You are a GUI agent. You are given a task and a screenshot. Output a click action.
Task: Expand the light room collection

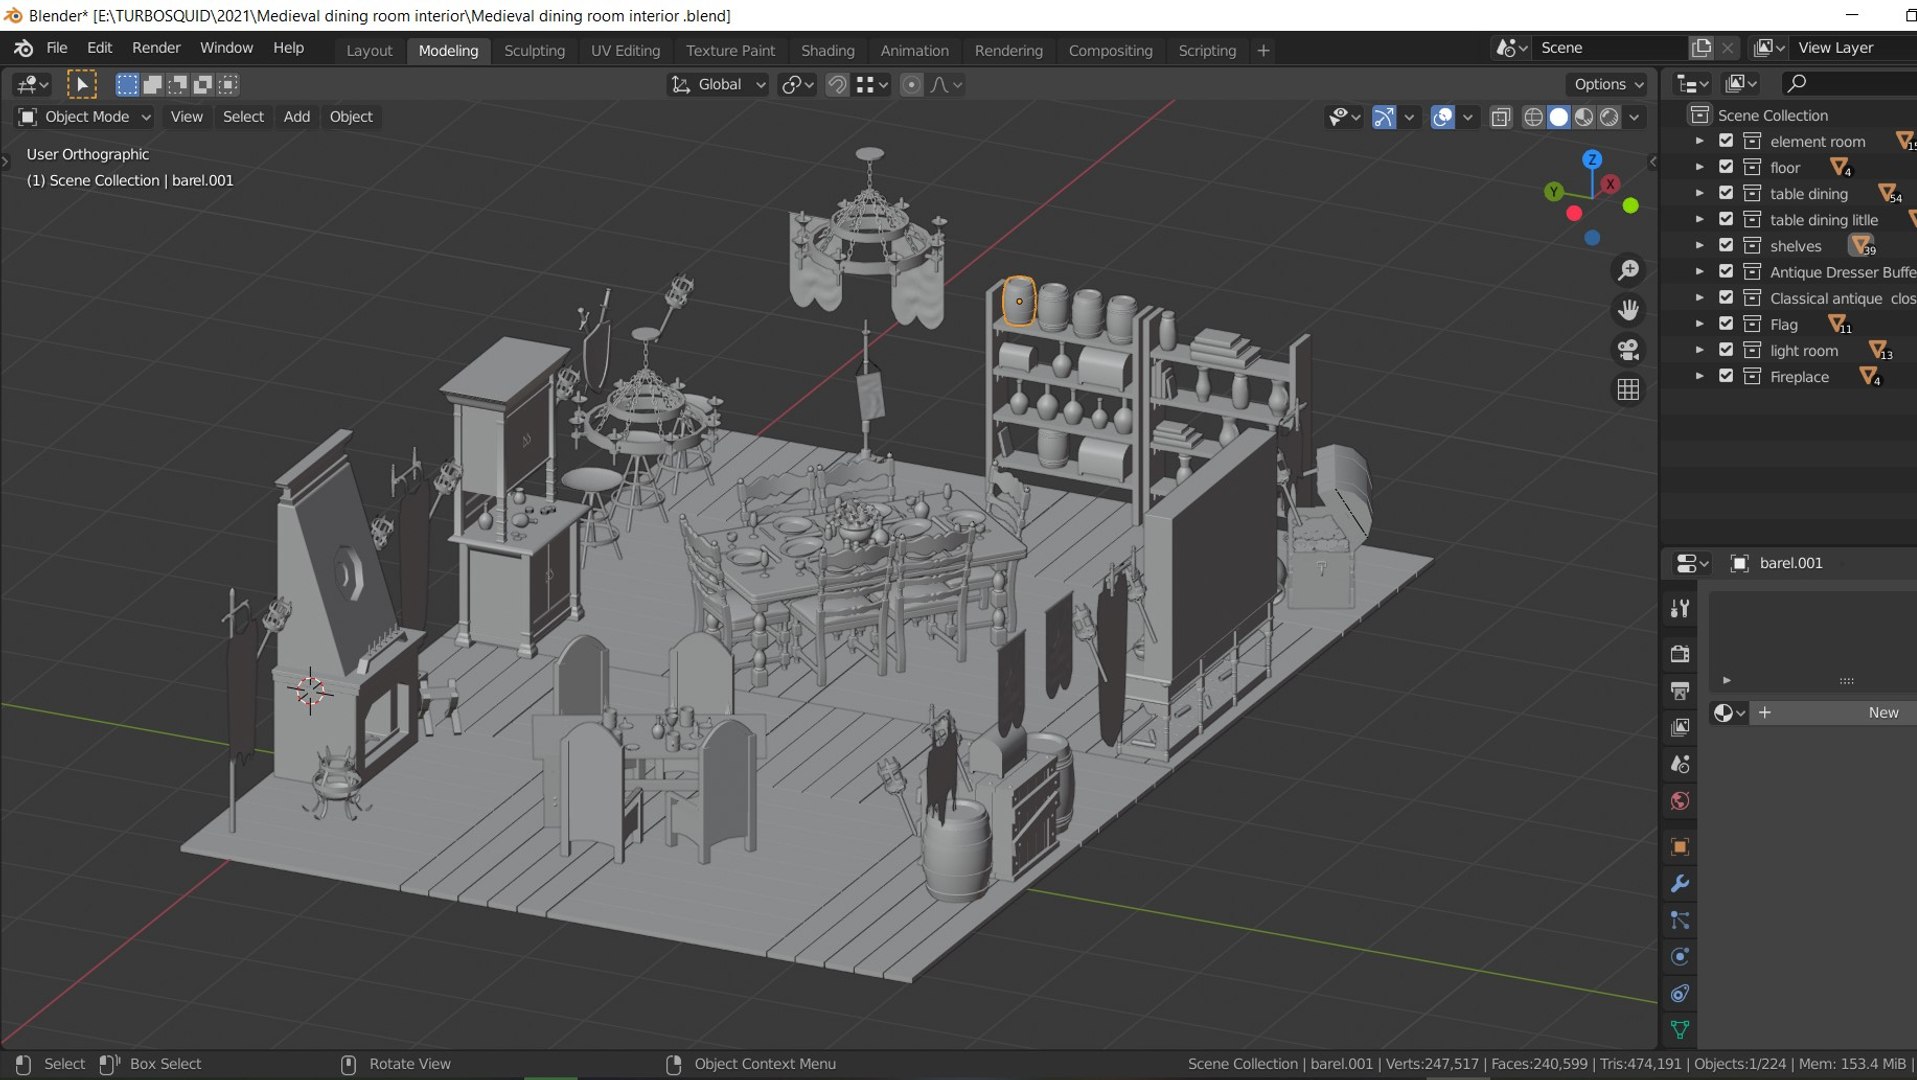pyautogui.click(x=1699, y=350)
